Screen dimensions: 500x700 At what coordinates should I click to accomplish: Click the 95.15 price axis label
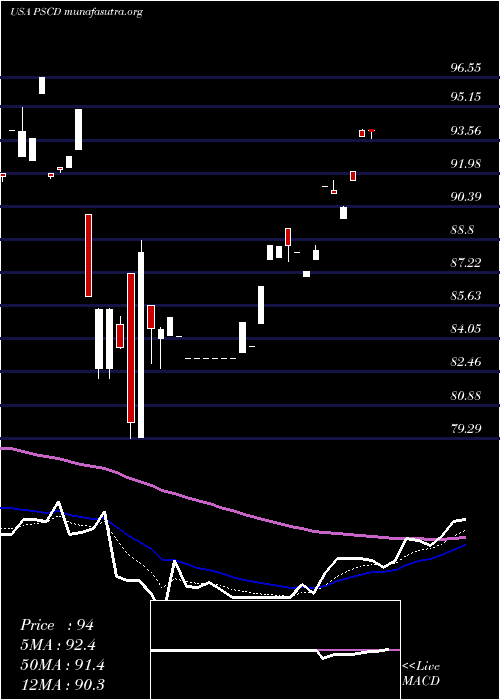click(x=465, y=96)
